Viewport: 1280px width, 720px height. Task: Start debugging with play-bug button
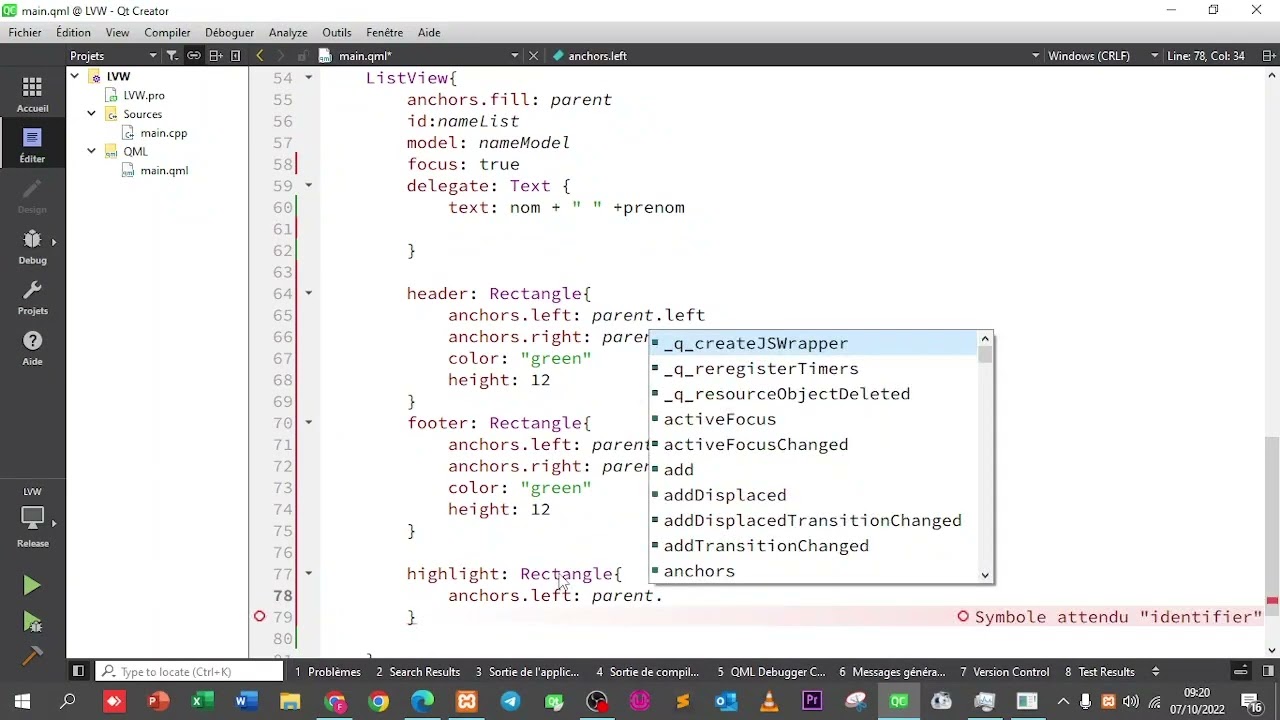coord(32,622)
